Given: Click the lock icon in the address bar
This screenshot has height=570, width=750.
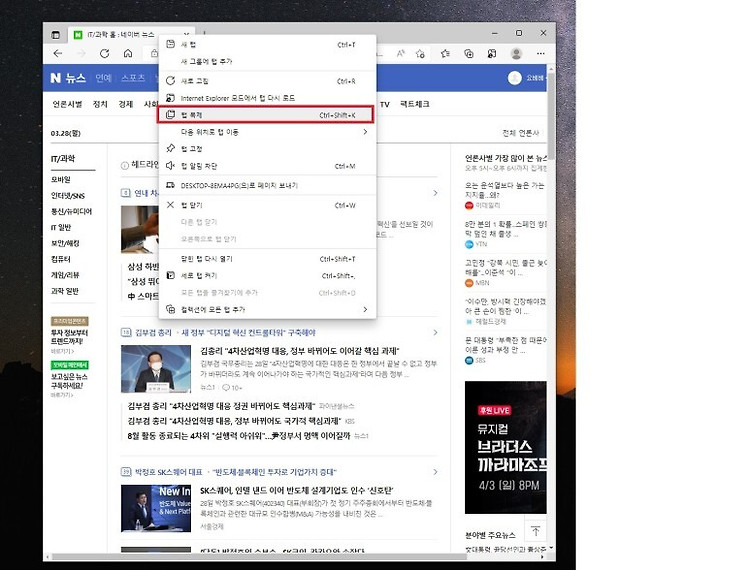Looking at the screenshot, I should tap(154, 54).
